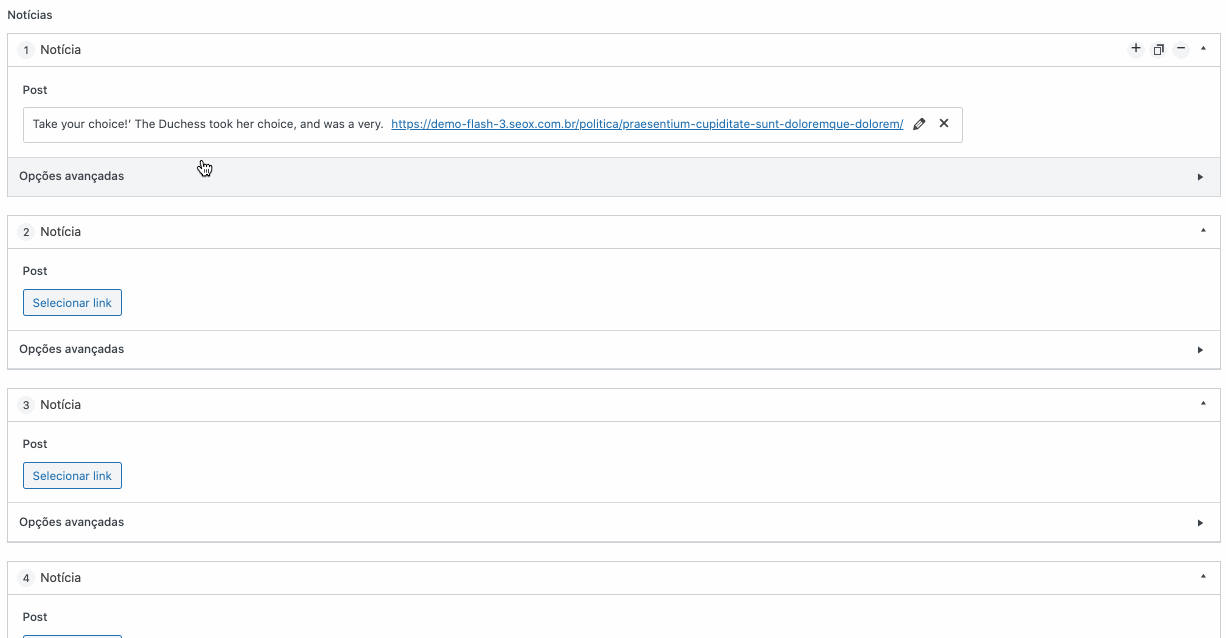Click the row number 3 handle of Notícia
Viewport: 1226px width, 638px height.
tap(26, 405)
